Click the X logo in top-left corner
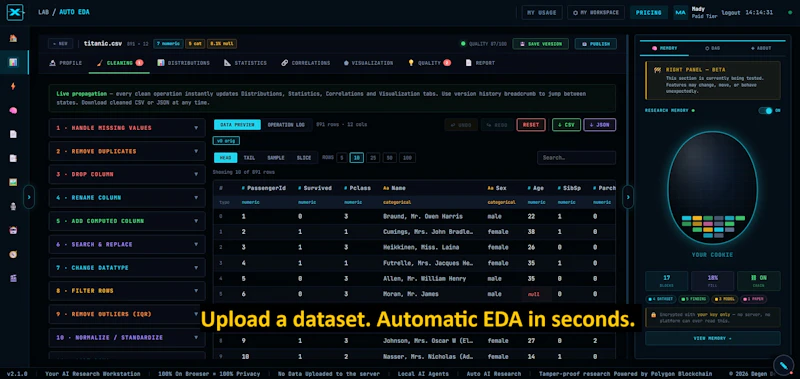Image resolution: width=800 pixels, height=379 pixels. click(15, 12)
